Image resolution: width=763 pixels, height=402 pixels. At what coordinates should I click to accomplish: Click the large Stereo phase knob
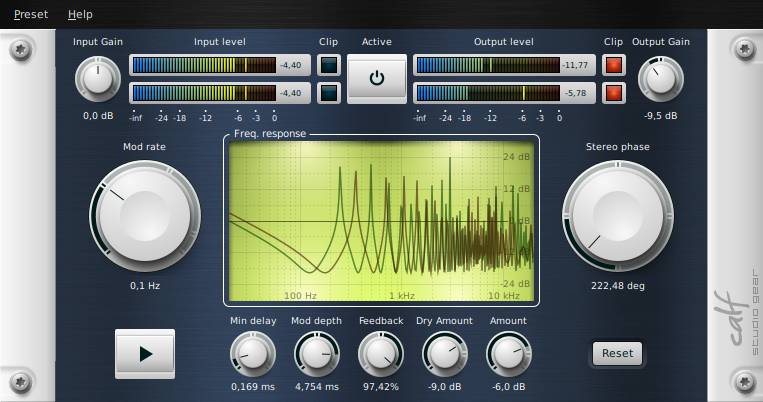pyautogui.click(x=618, y=216)
